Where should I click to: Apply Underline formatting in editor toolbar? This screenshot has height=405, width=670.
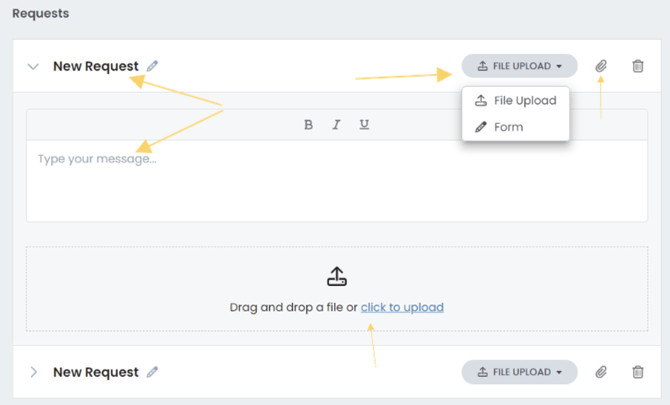(364, 125)
